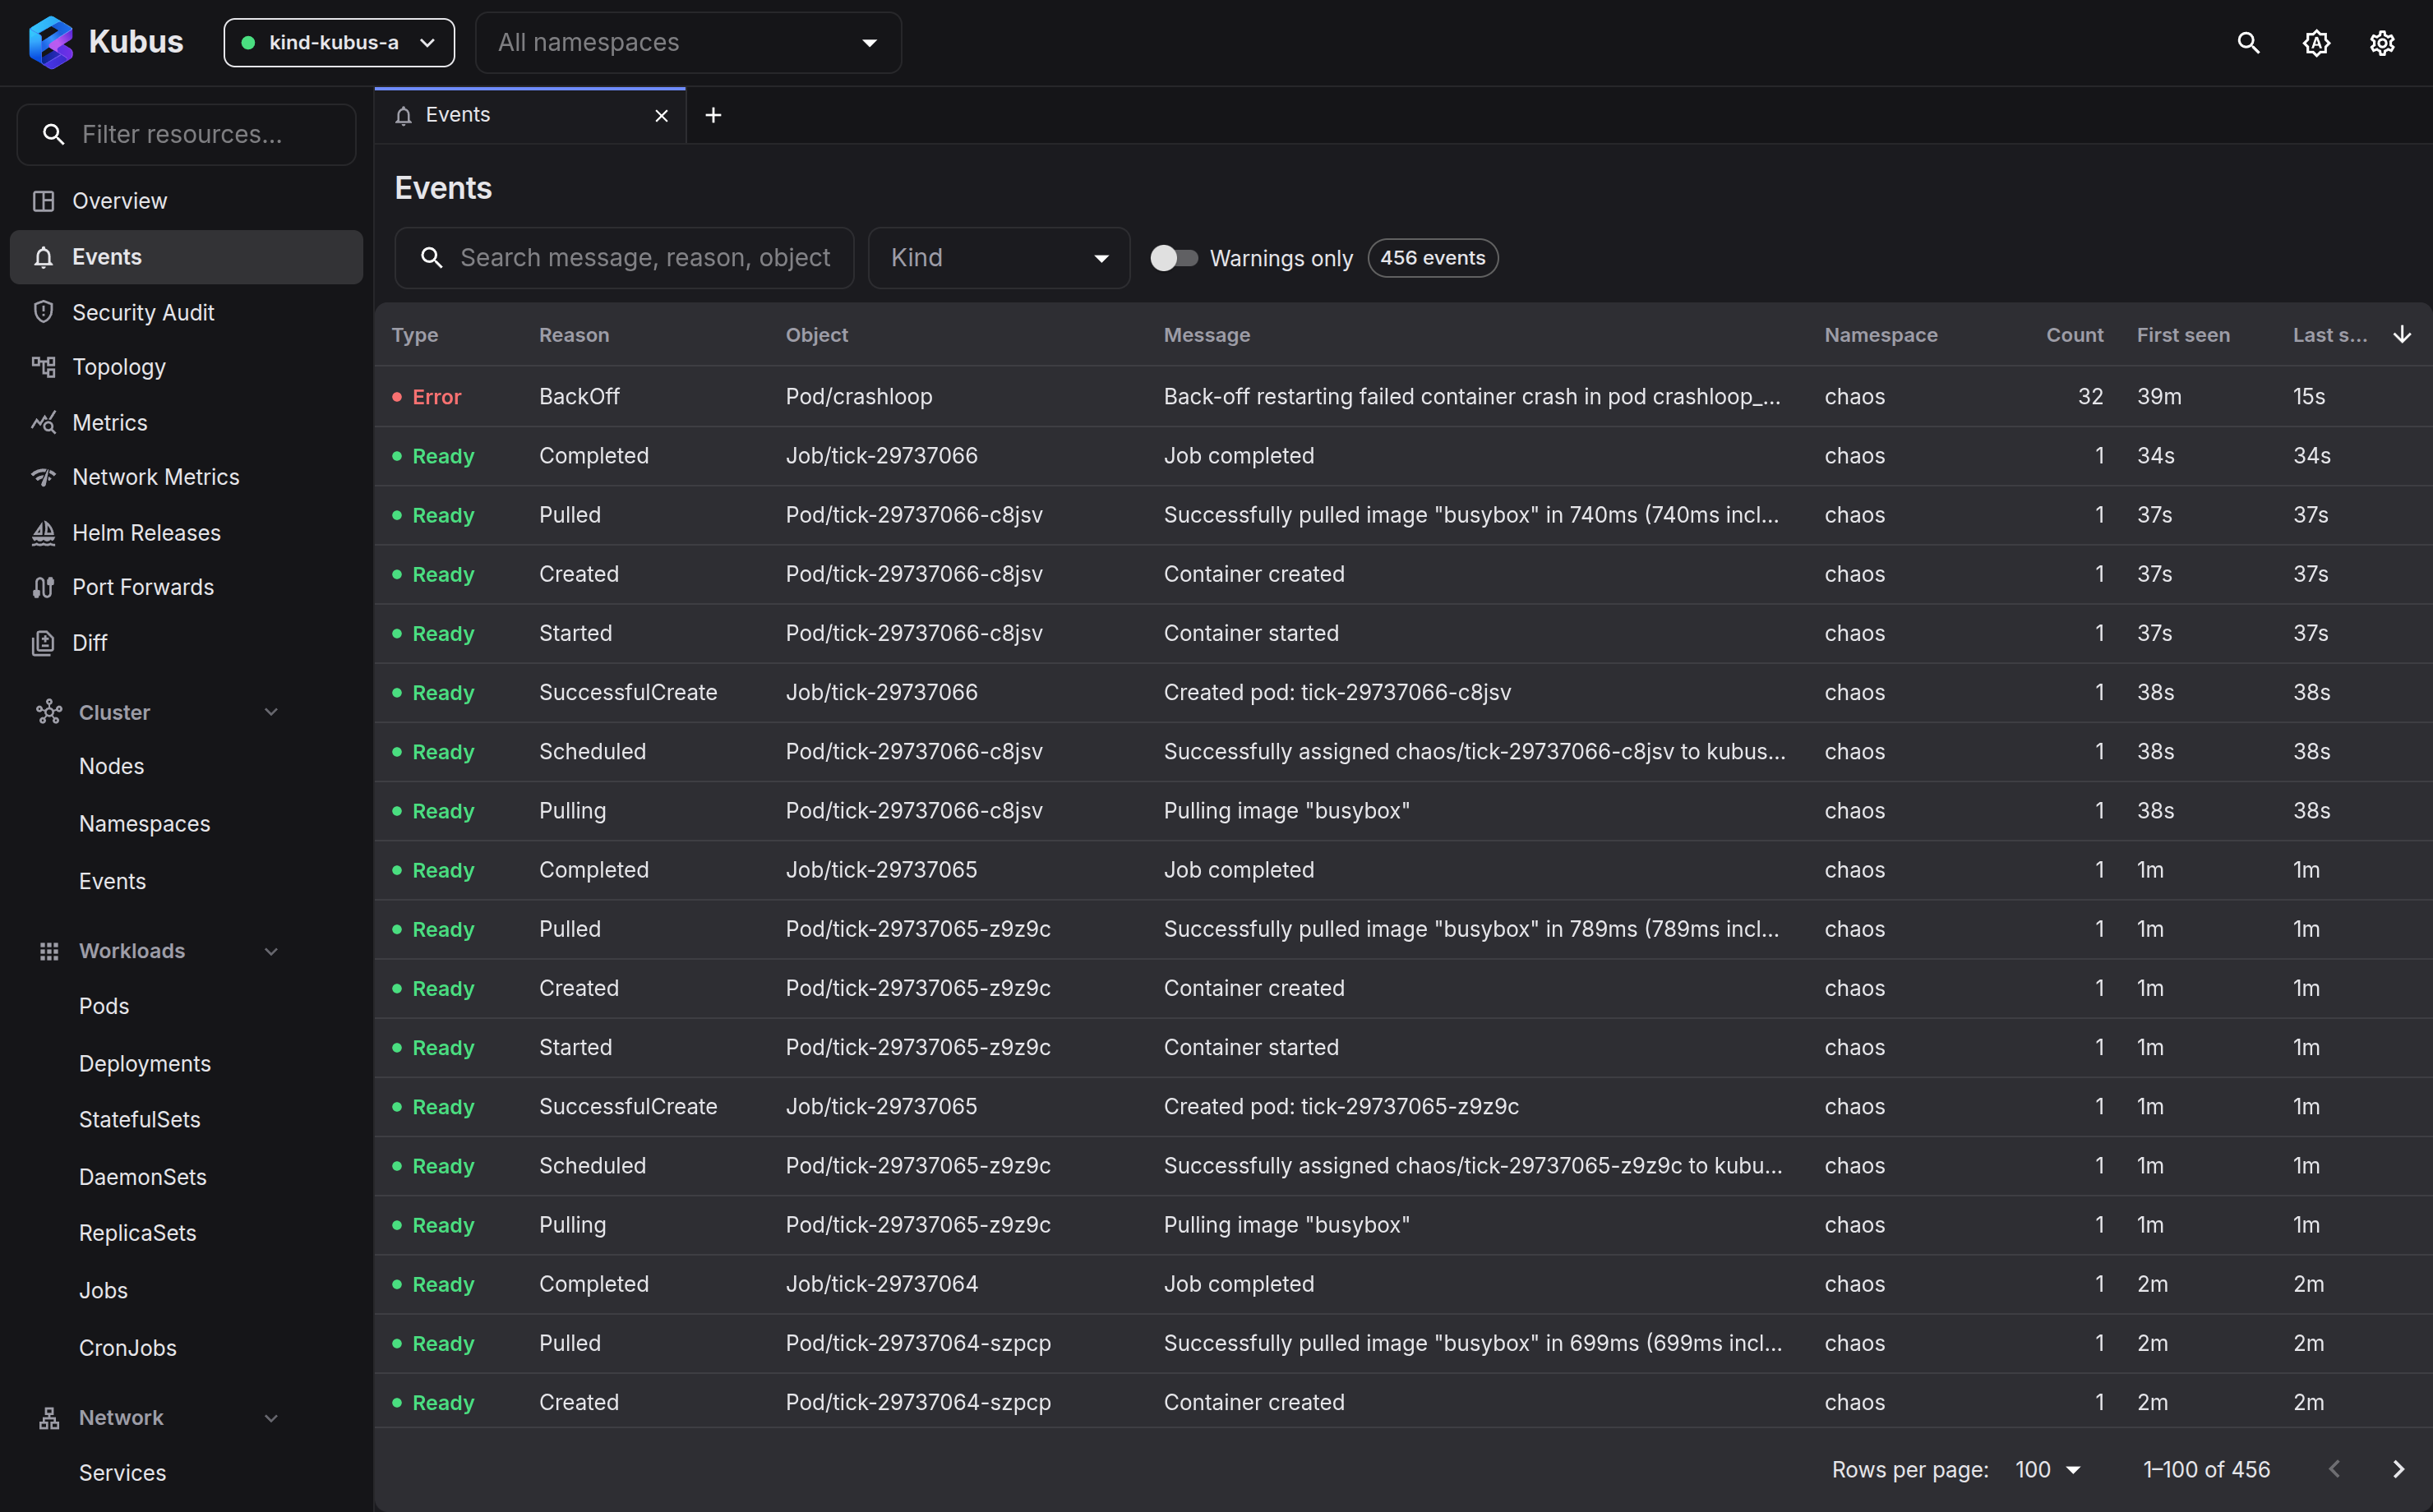This screenshot has height=1512, width=2433.
Task: Collapse the Workloads section chevron
Action: [x=271, y=951]
